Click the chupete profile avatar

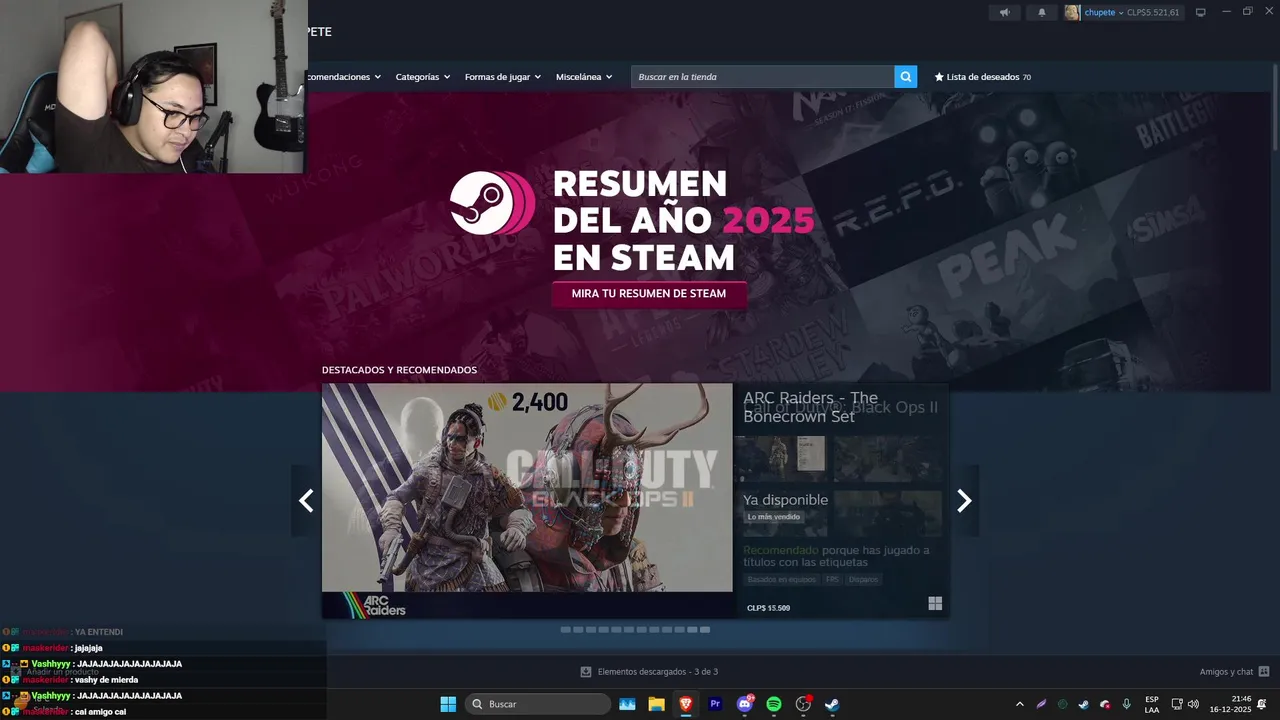coord(1072,12)
